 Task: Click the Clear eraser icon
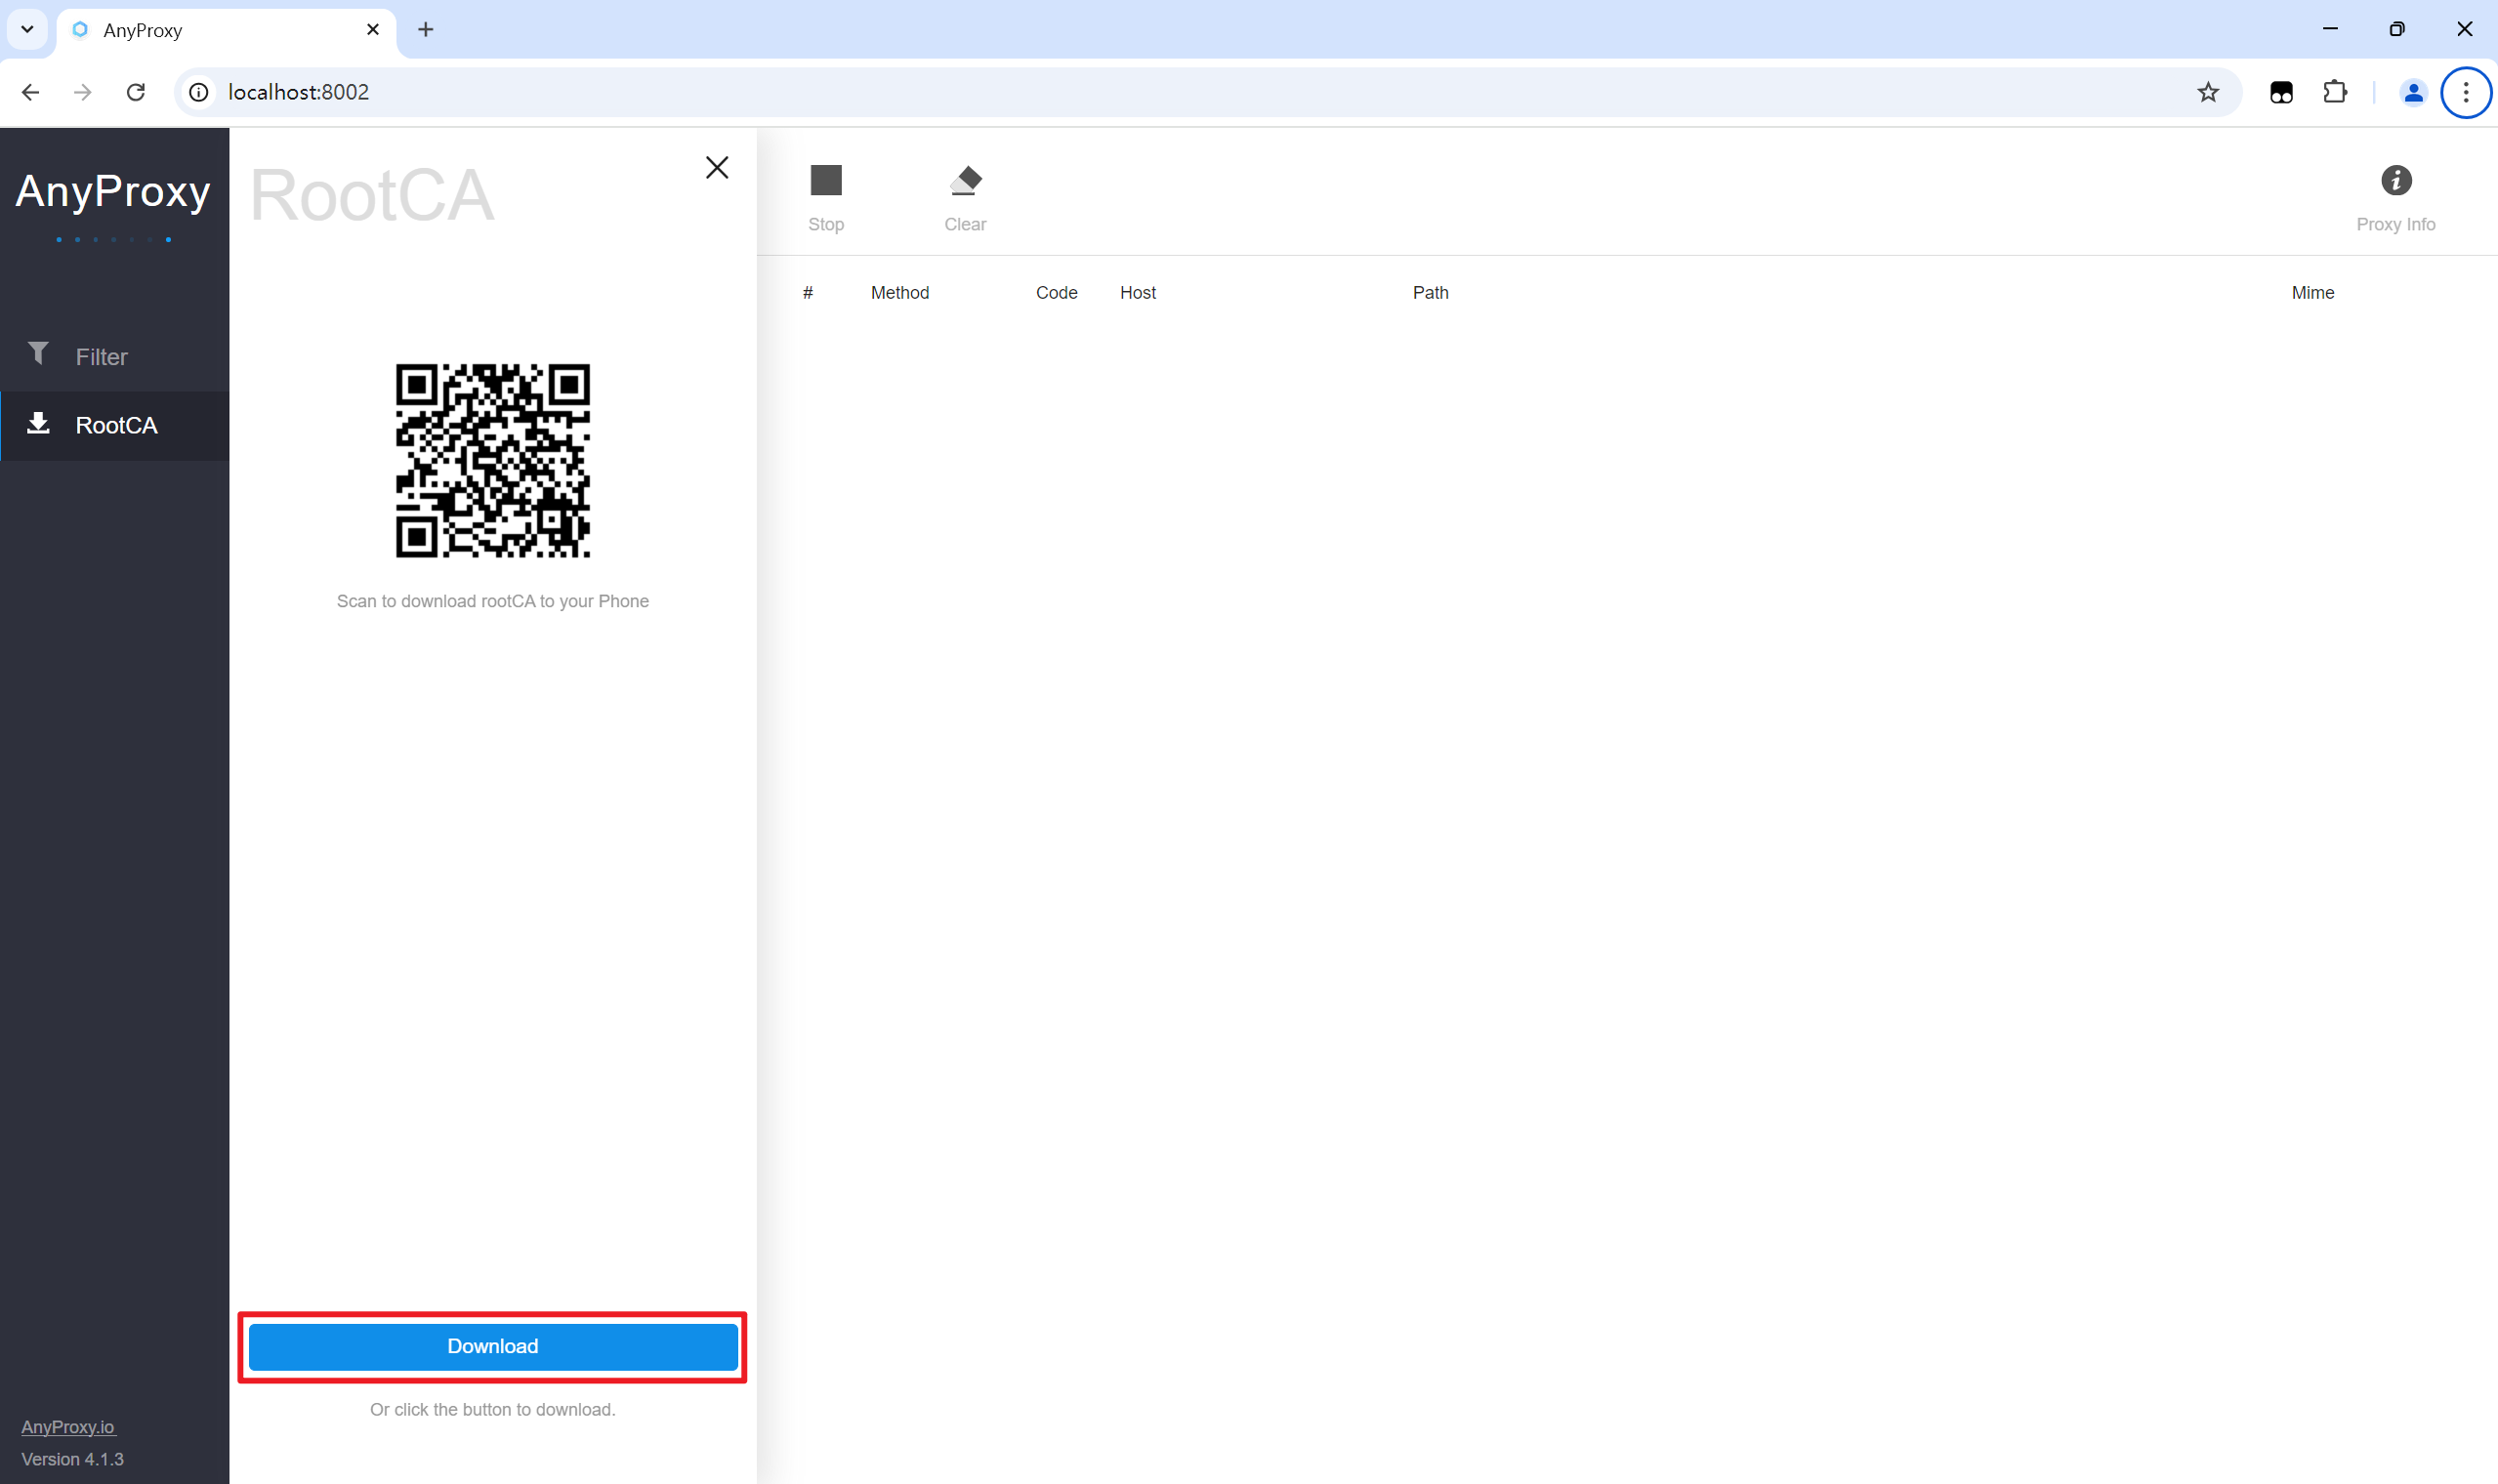pos(965,181)
